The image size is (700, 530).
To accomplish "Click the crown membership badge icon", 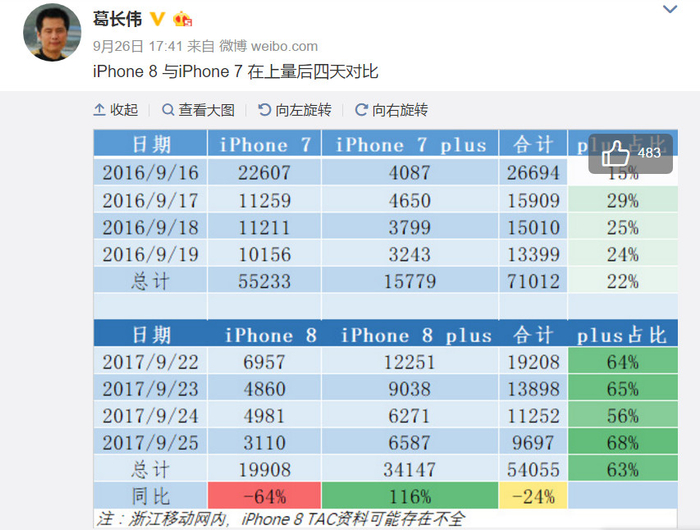I will [183, 19].
